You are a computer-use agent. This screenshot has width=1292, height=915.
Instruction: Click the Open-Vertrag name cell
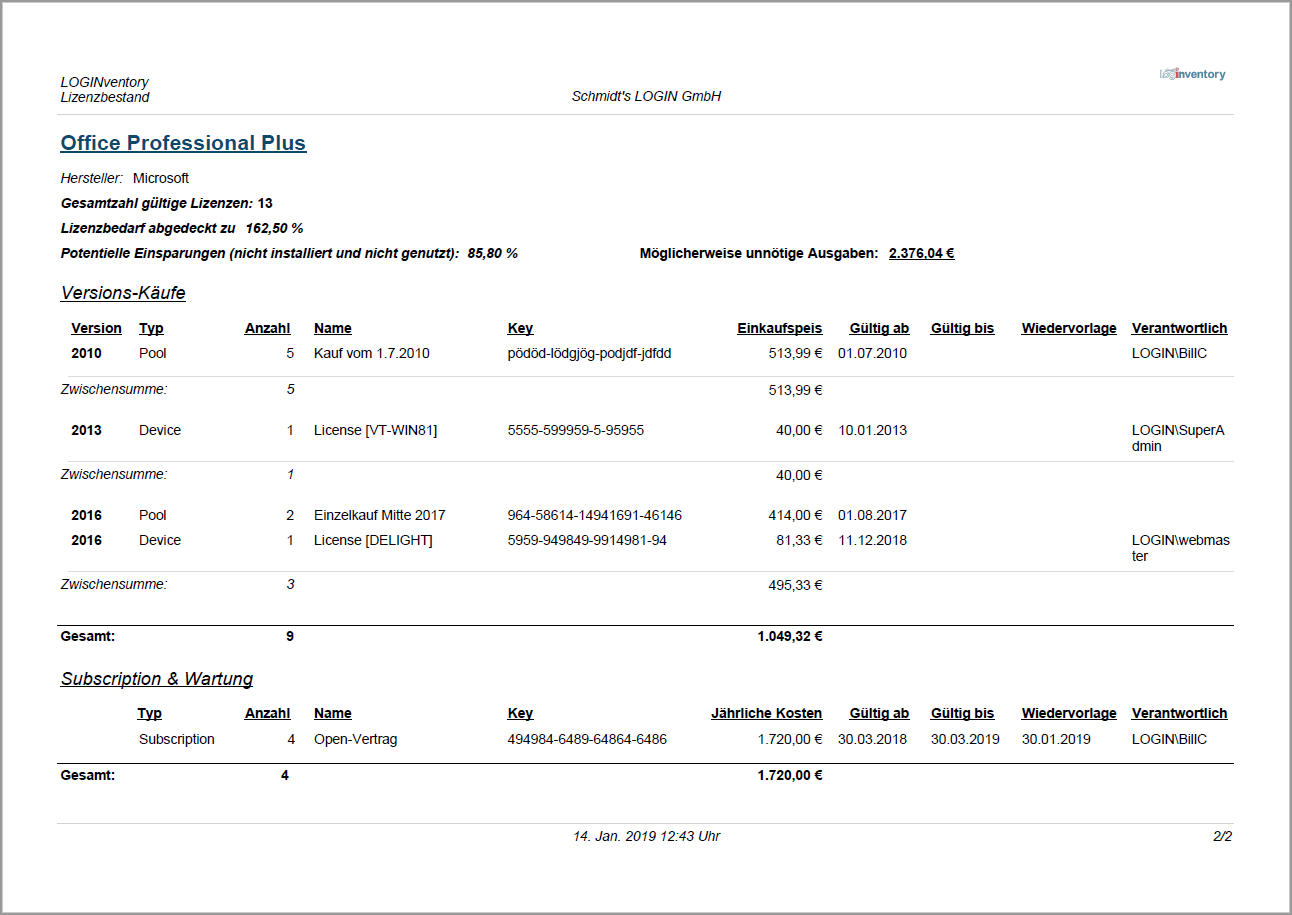click(x=355, y=739)
